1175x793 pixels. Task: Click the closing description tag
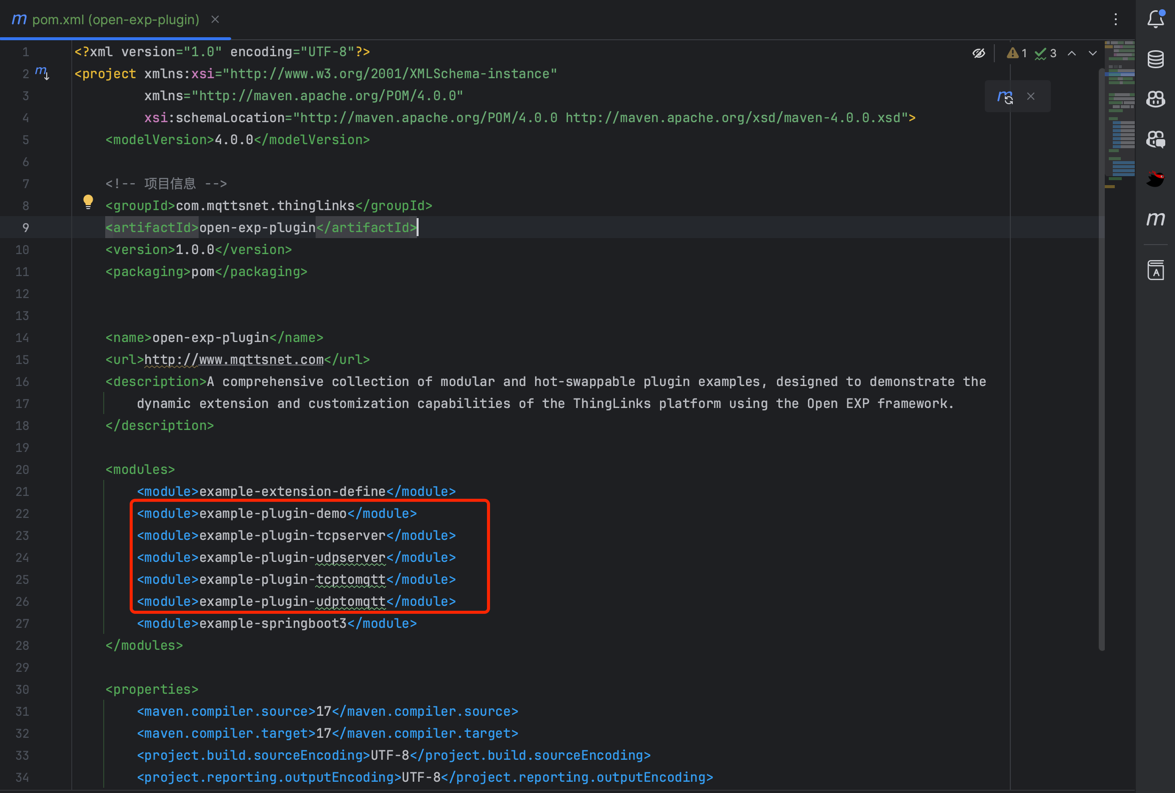pyautogui.click(x=160, y=426)
